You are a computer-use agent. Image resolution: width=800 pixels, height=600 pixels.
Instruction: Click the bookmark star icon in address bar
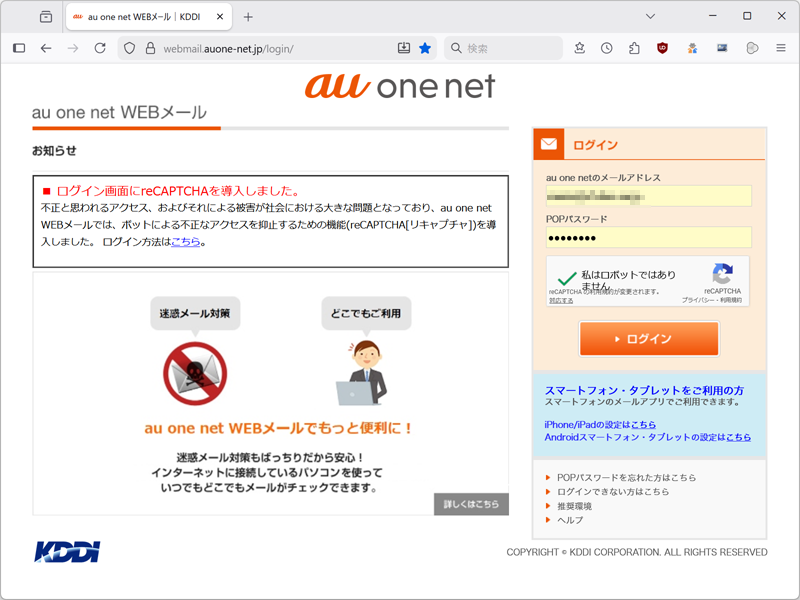(425, 48)
